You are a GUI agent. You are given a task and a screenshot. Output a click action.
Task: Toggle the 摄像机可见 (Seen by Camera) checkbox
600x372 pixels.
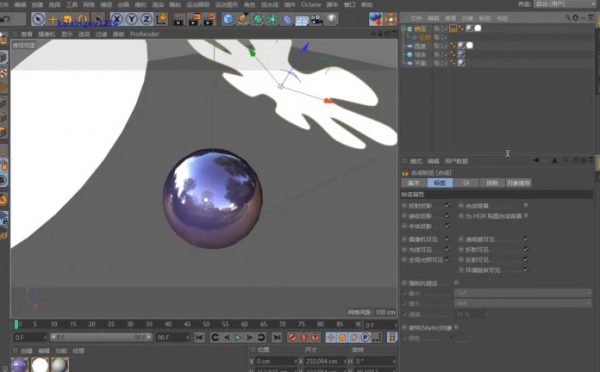(447, 239)
